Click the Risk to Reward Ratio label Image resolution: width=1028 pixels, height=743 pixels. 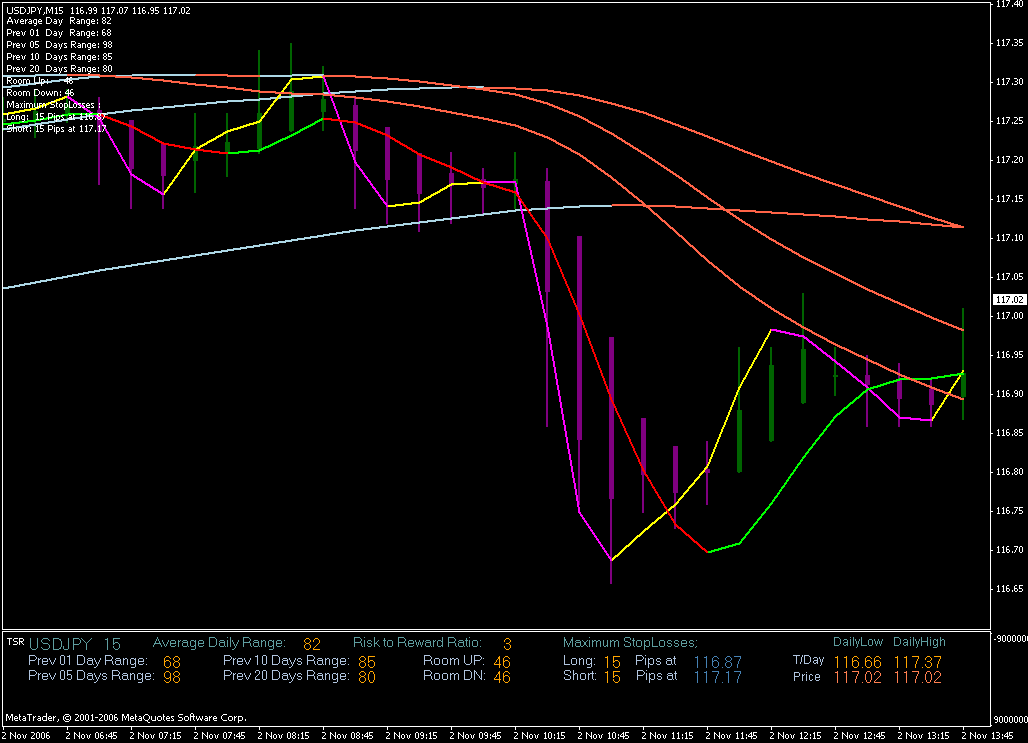pyautogui.click(x=417, y=643)
